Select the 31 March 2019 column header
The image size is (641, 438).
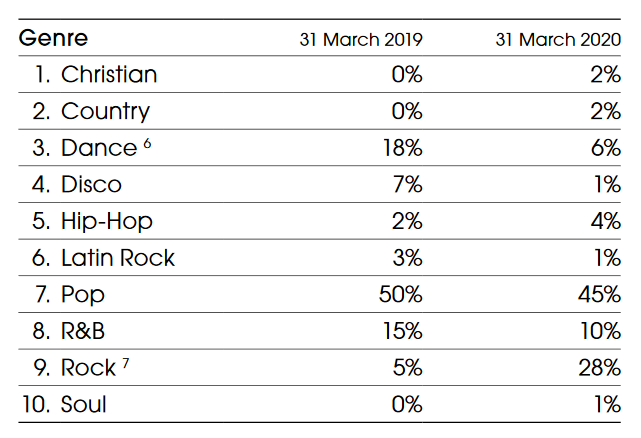pyautogui.click(x=361, y=40)
